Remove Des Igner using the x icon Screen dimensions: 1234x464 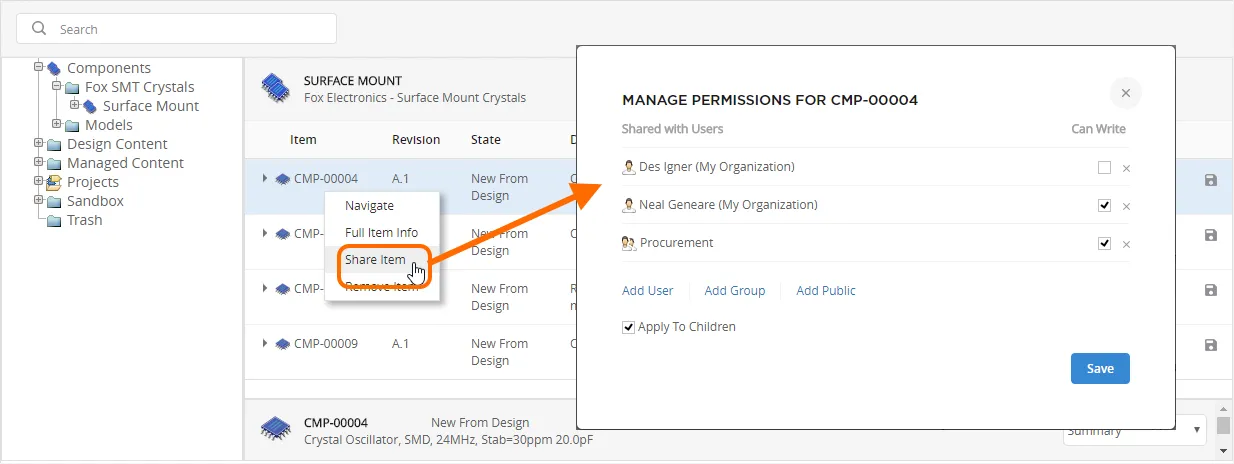1126,168
